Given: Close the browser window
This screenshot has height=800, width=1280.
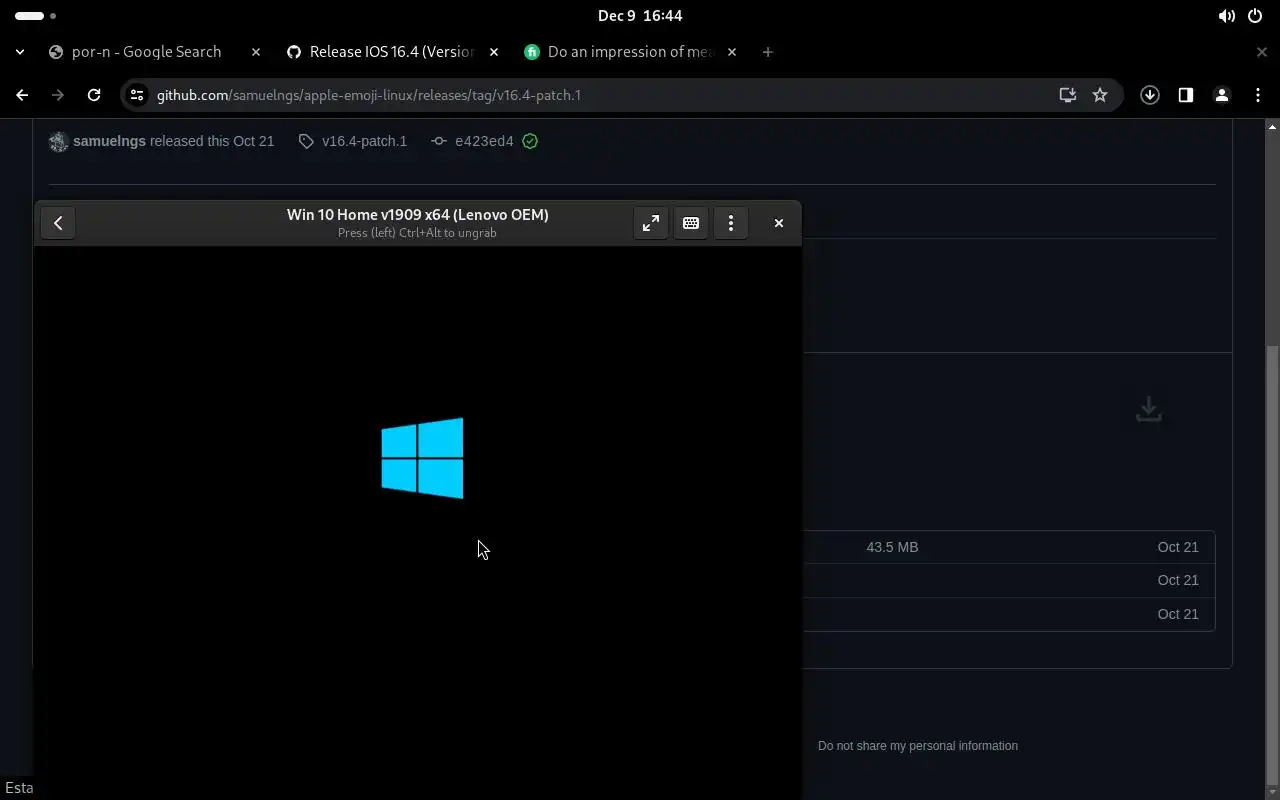Looking at the screenshot, I should (x=1262, y=52).
